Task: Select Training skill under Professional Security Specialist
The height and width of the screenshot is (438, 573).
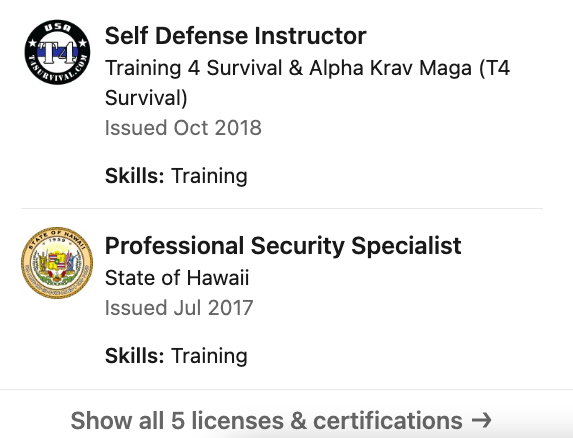Action: 209,356
